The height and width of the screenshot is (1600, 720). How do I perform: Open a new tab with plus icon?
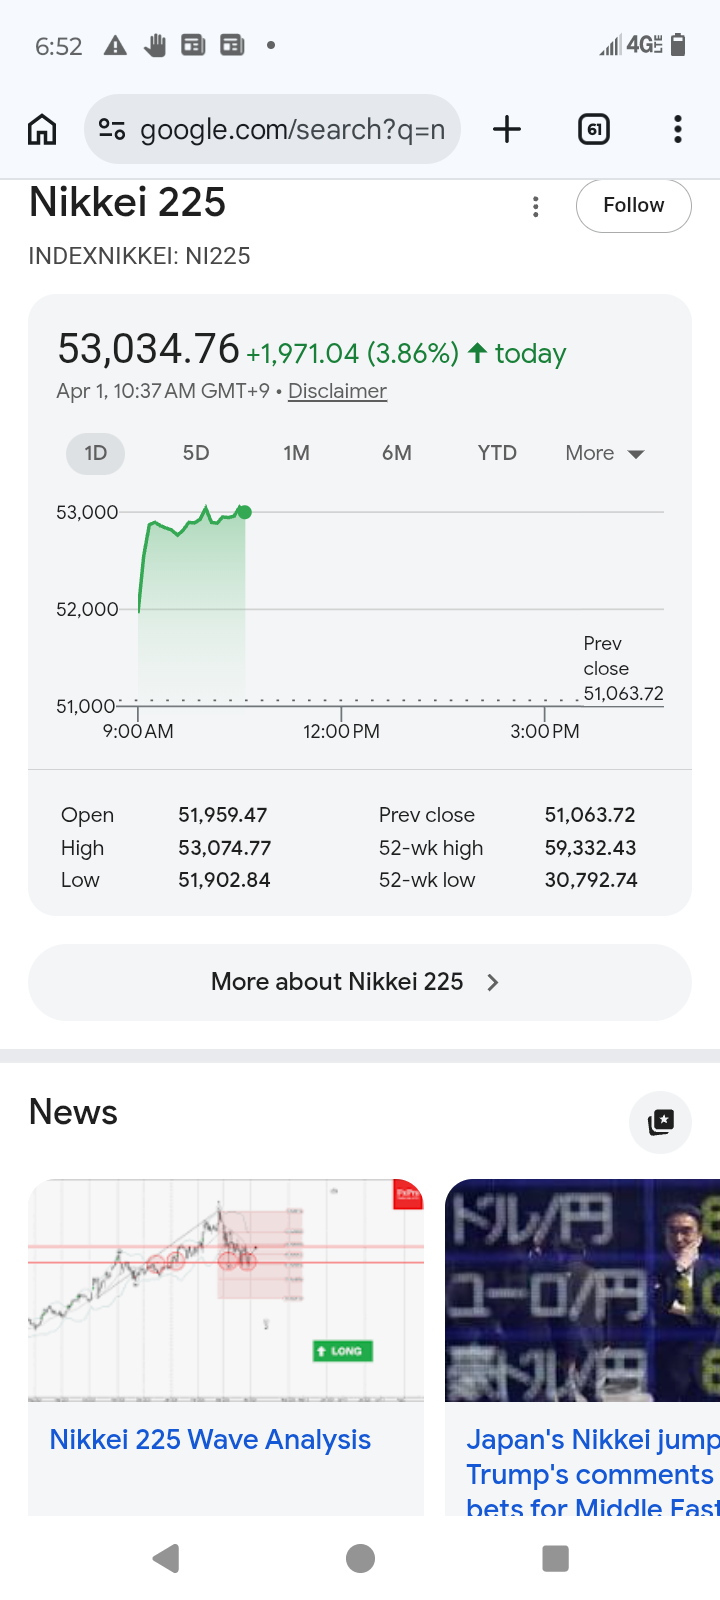click(507, 129)
